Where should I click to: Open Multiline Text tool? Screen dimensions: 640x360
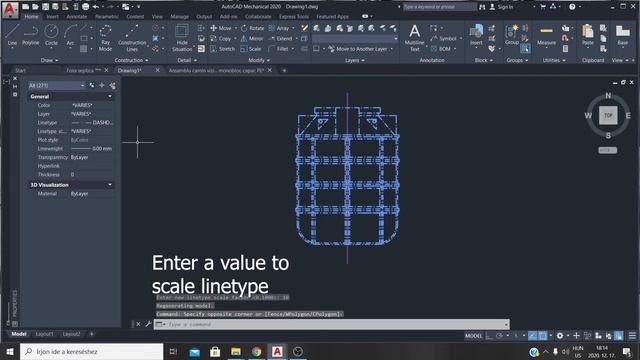(x=414, y=38)
